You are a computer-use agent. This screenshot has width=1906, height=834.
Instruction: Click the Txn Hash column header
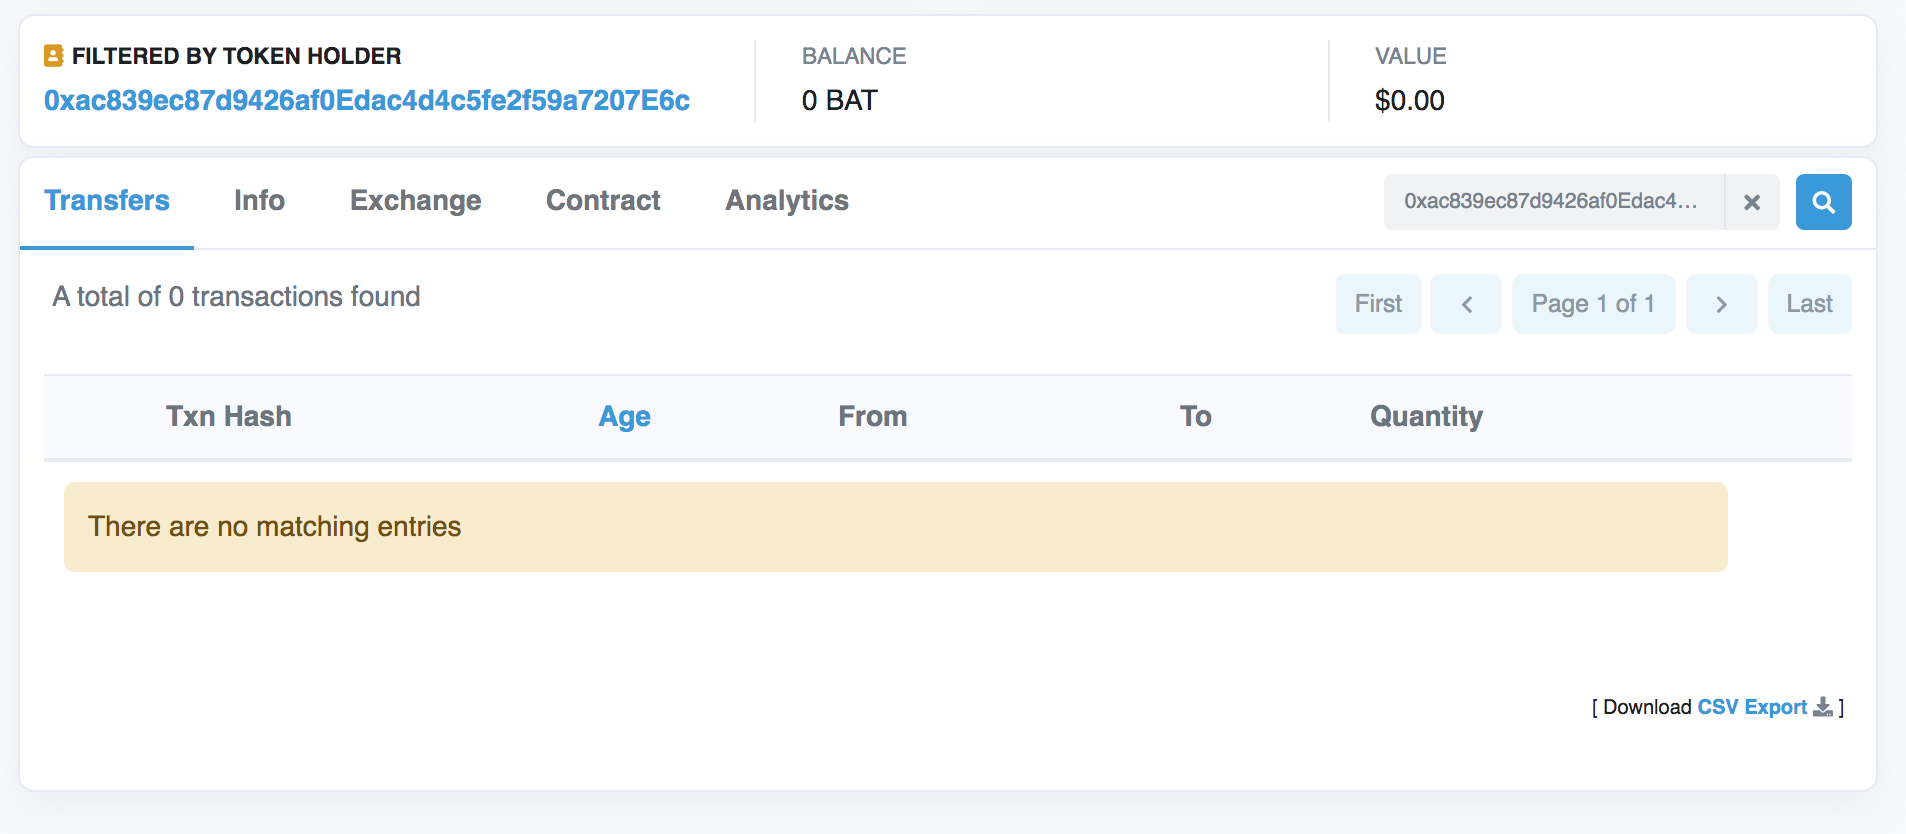pos(229,417)
